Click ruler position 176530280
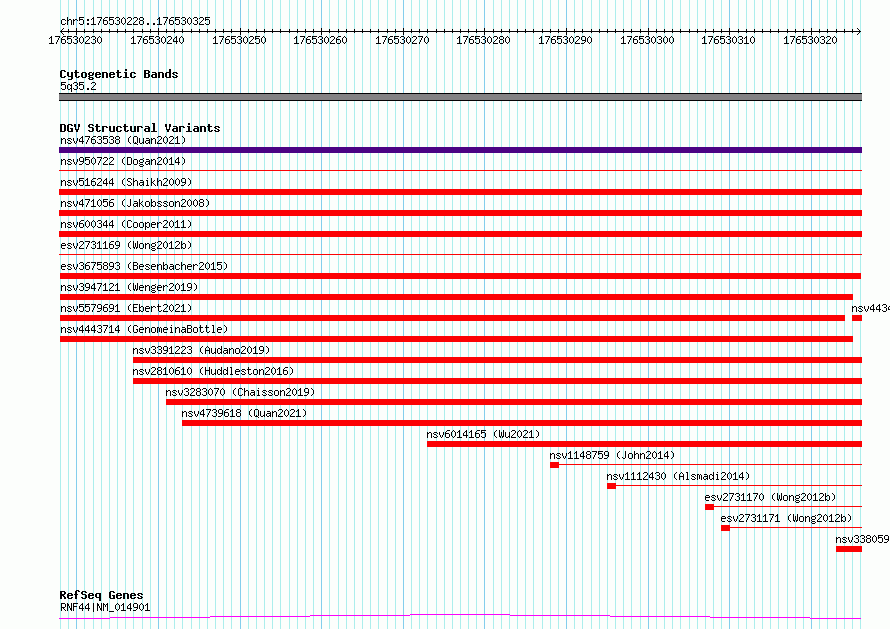890x629 pixels. point(483,40)
